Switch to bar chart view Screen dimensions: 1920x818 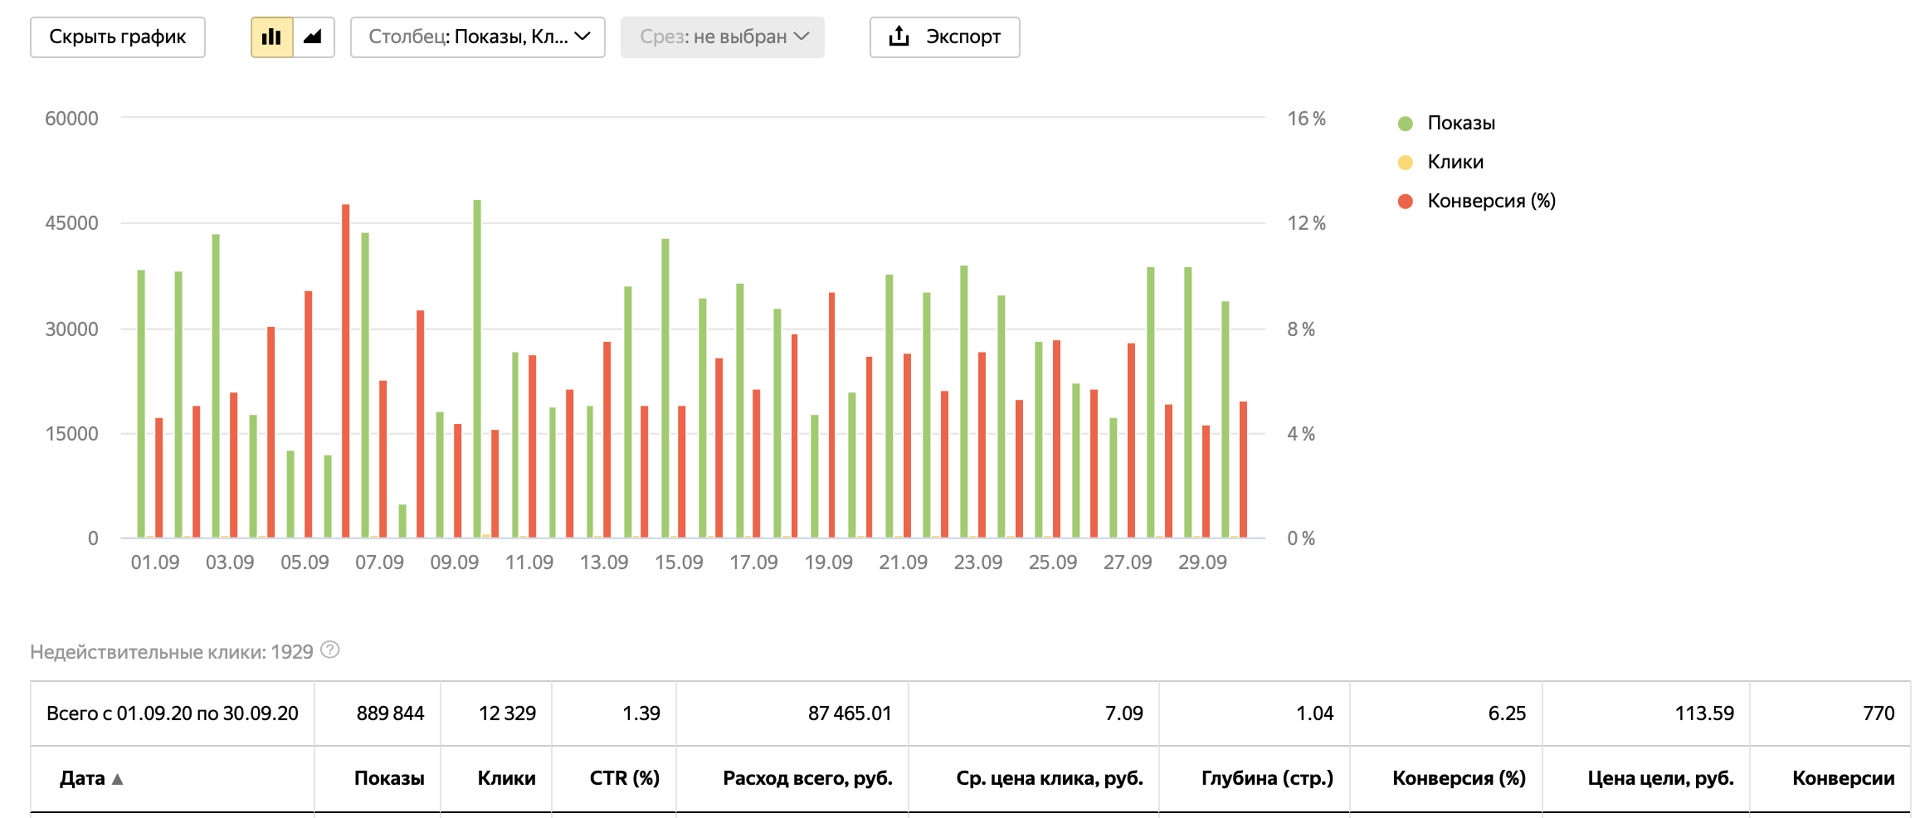(x=271, y=37)
